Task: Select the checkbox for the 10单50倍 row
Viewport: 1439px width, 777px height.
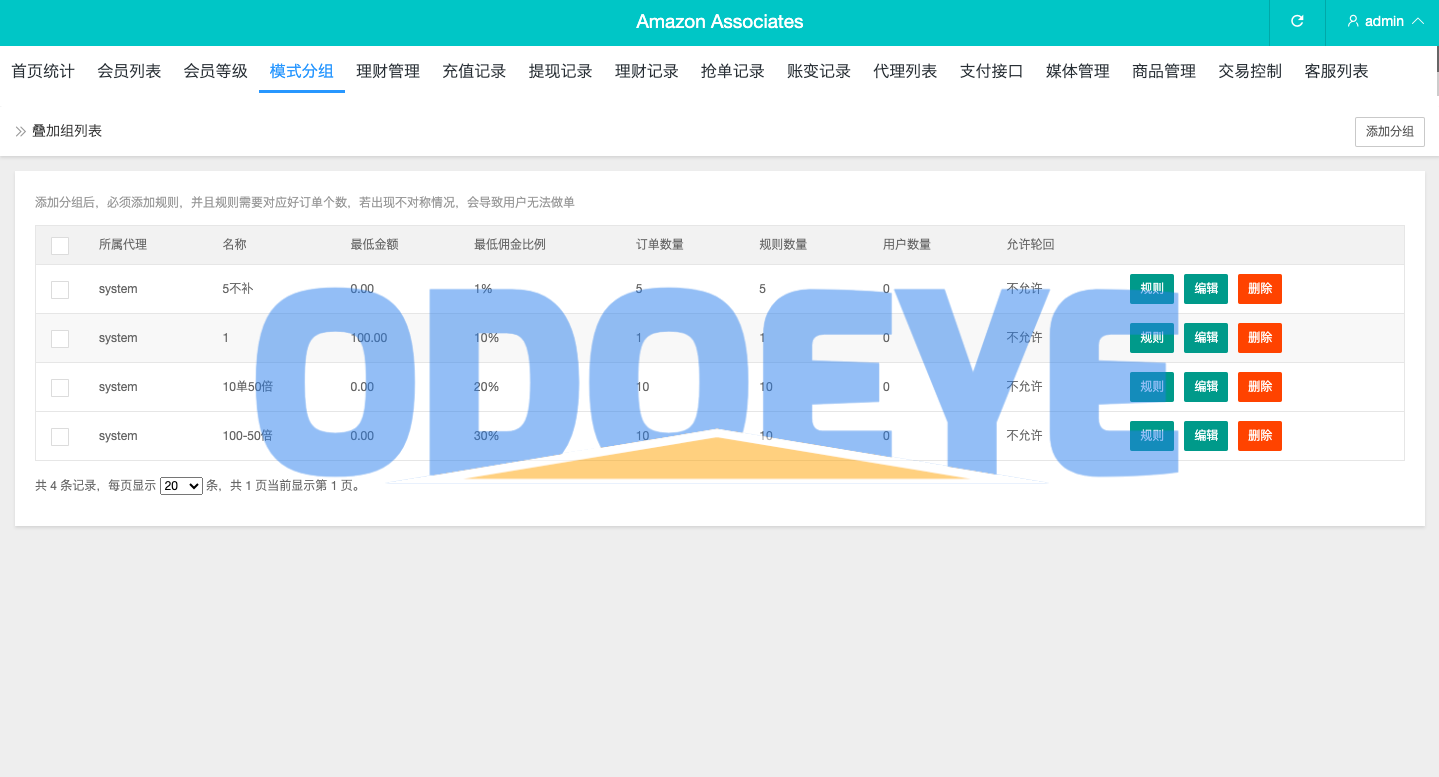Action: tap(60, 387)
